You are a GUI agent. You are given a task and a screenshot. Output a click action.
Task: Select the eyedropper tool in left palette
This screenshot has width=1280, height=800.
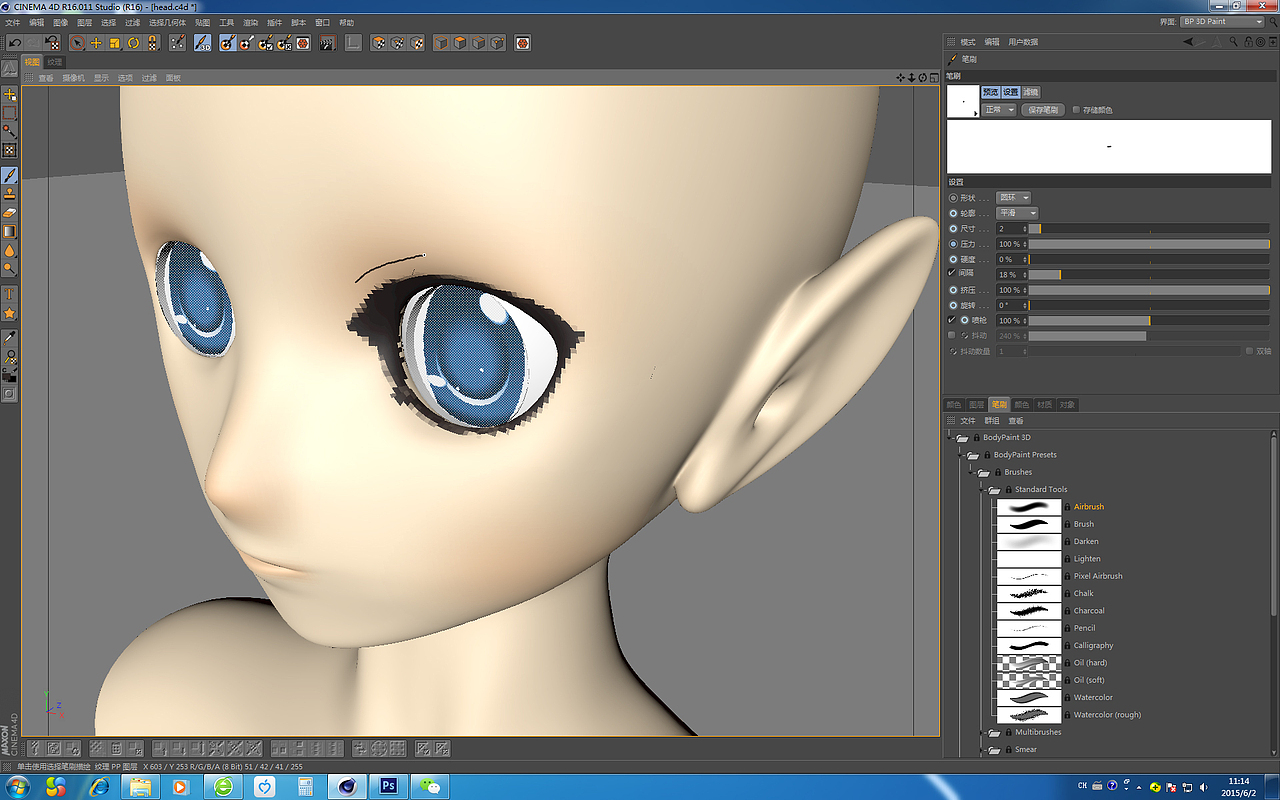point(10,338)
